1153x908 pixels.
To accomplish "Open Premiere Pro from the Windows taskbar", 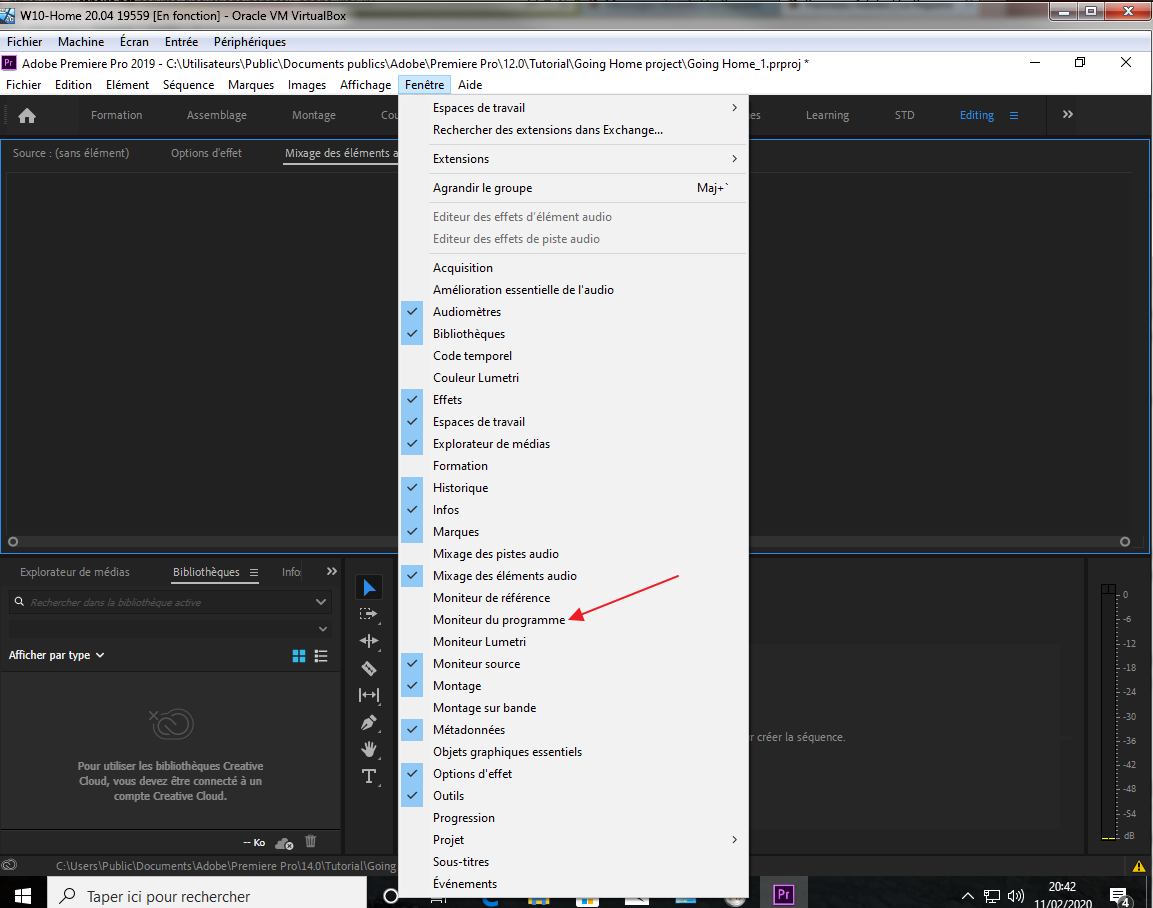I will tap(783, 894).
